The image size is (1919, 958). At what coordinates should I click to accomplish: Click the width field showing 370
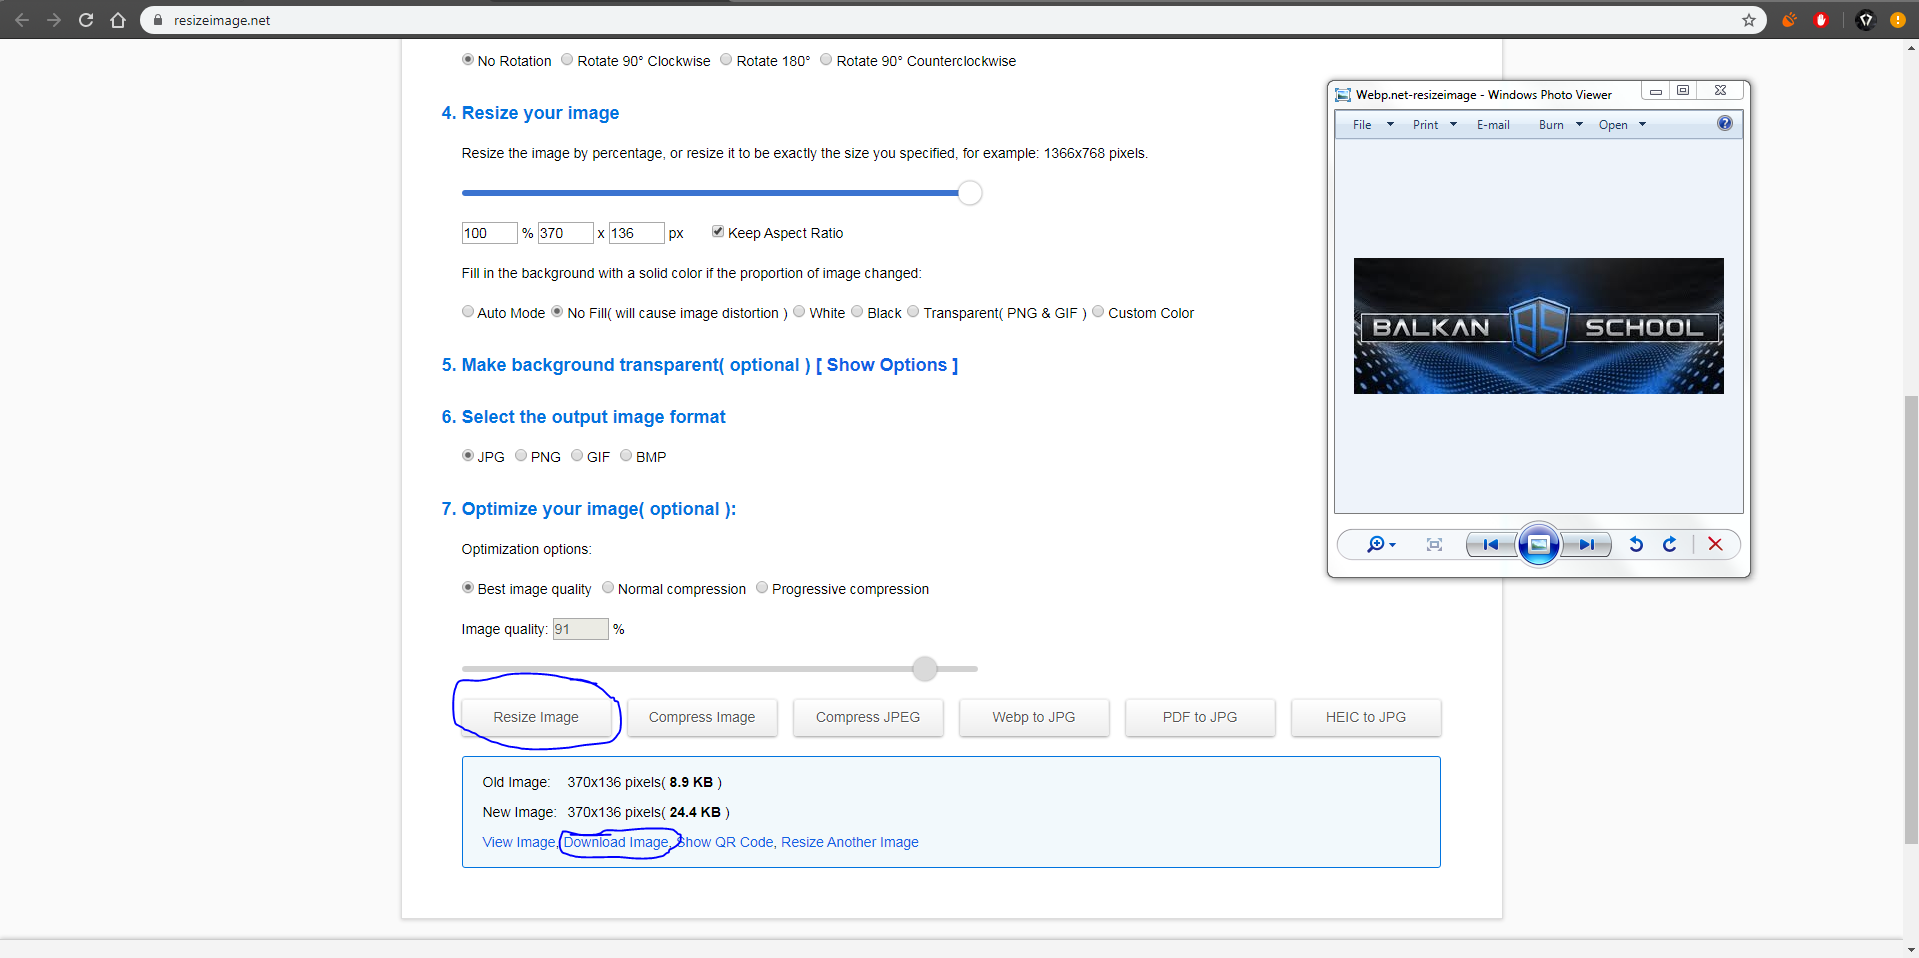coord(565,233)
